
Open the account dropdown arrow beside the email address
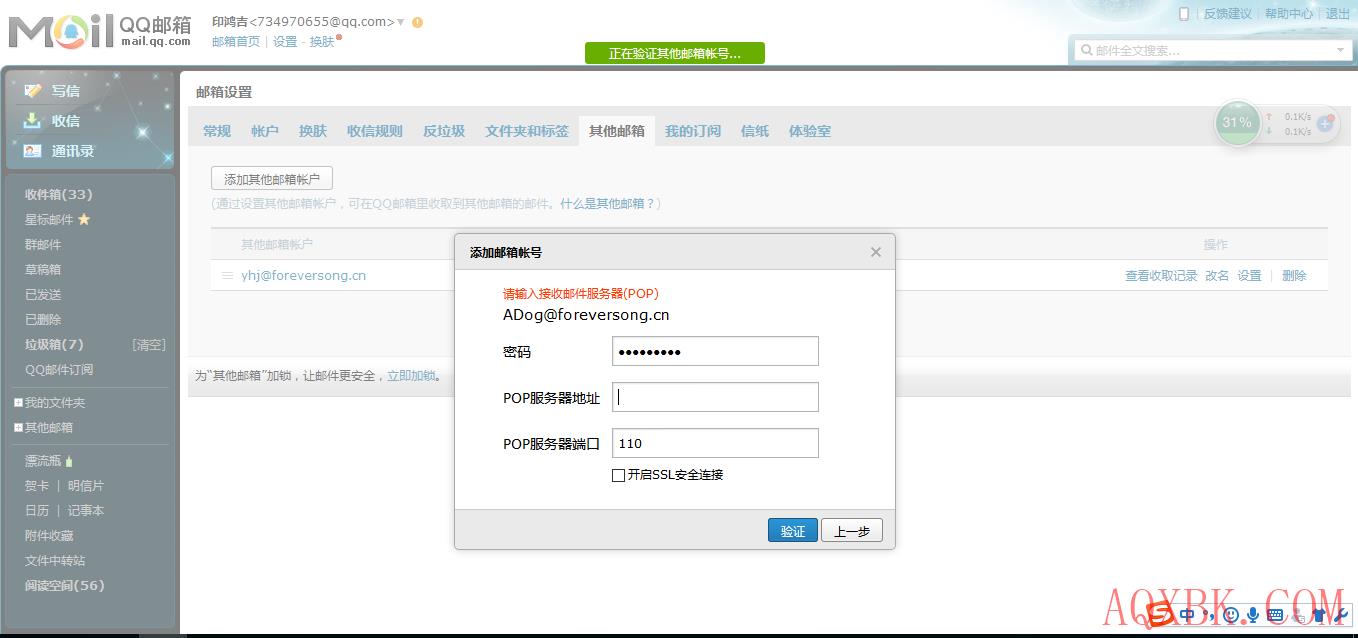(401, 22)
